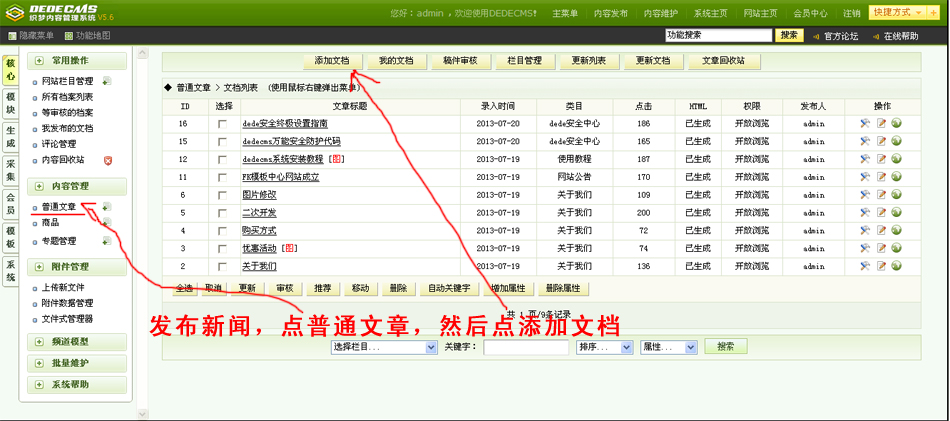Select the checkbox for FK模板中心网站成立

222,178
